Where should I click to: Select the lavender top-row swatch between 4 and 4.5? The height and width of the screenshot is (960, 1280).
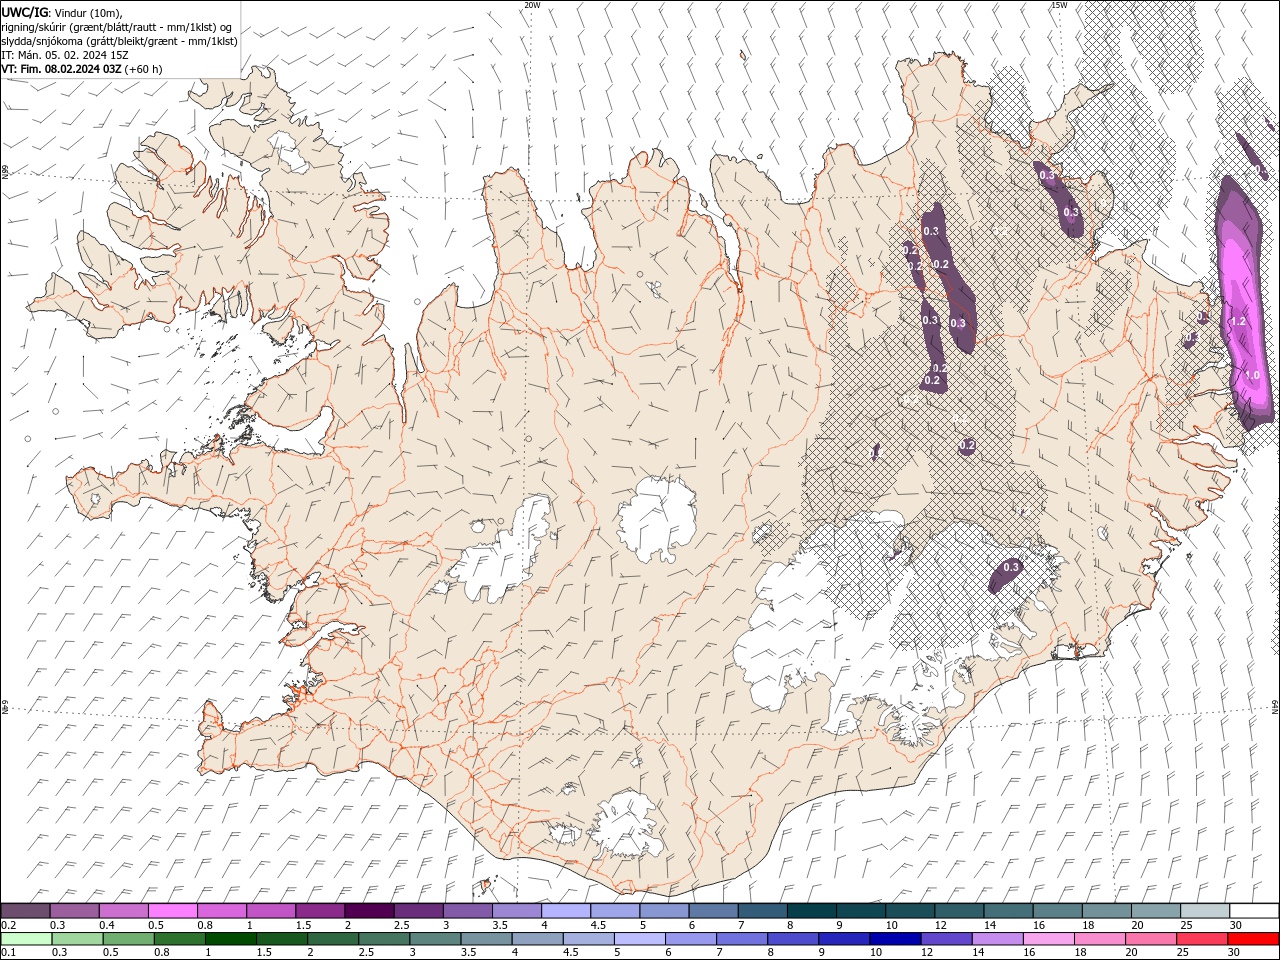tap(566, 911)
